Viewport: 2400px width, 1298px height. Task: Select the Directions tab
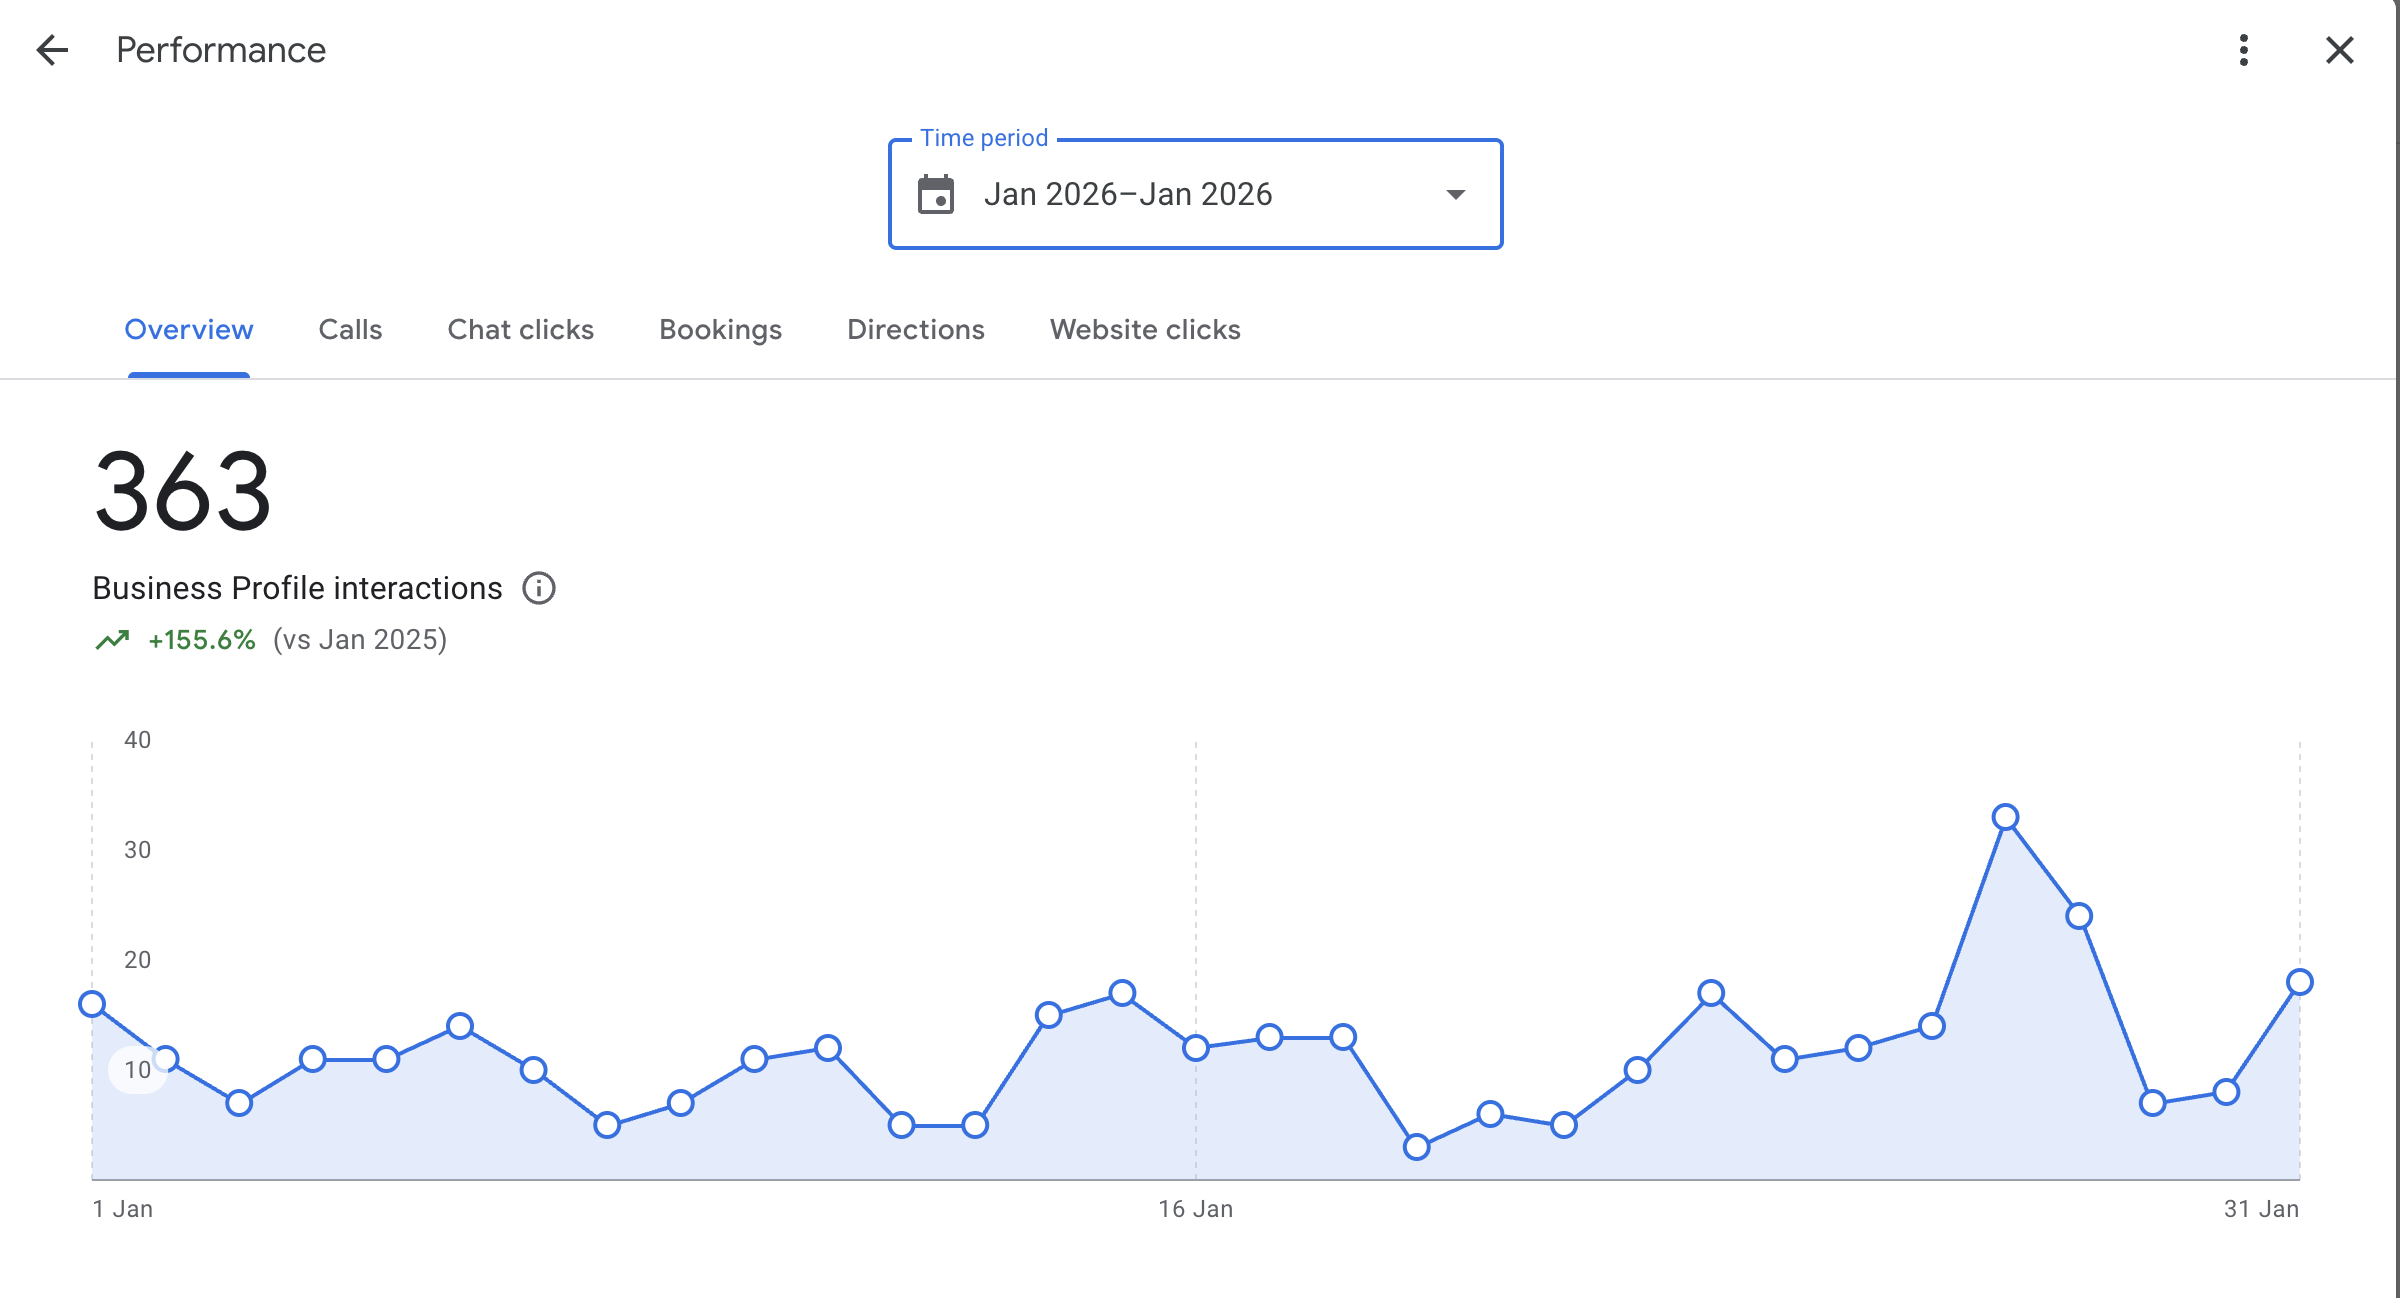(x=915, y=330)
